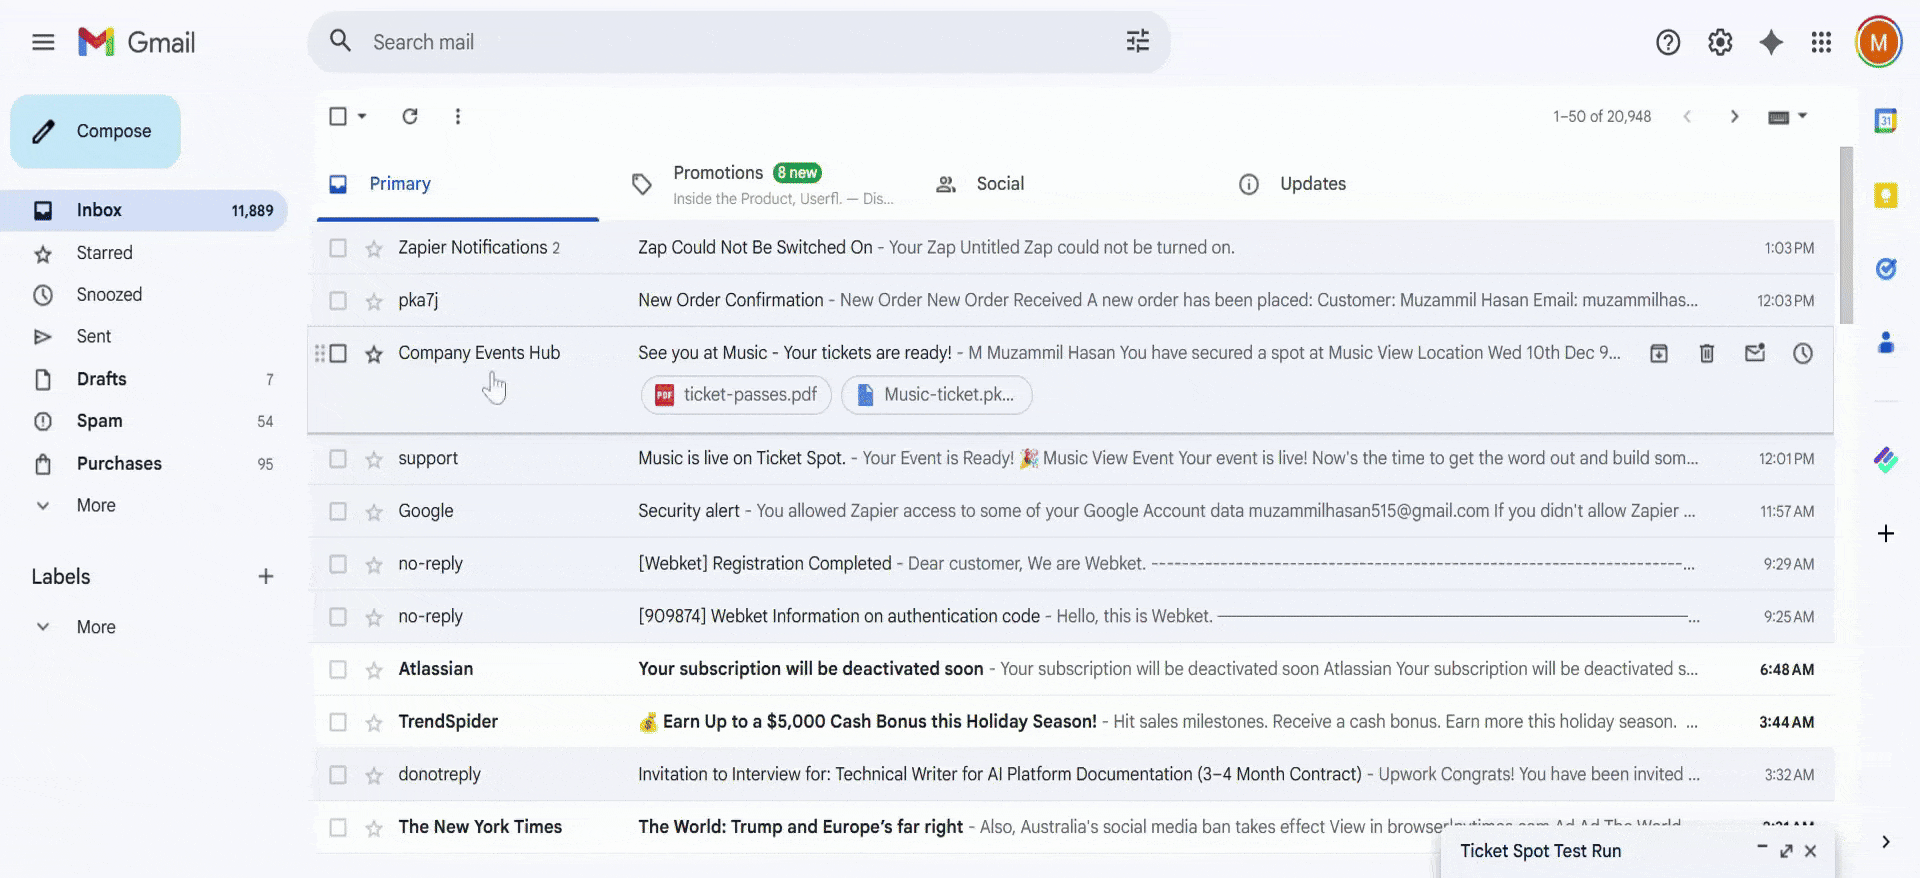Hide side panel chevron at bottom right
The height and width of the screenshot is (878, 1920).
coord(1885,842)
